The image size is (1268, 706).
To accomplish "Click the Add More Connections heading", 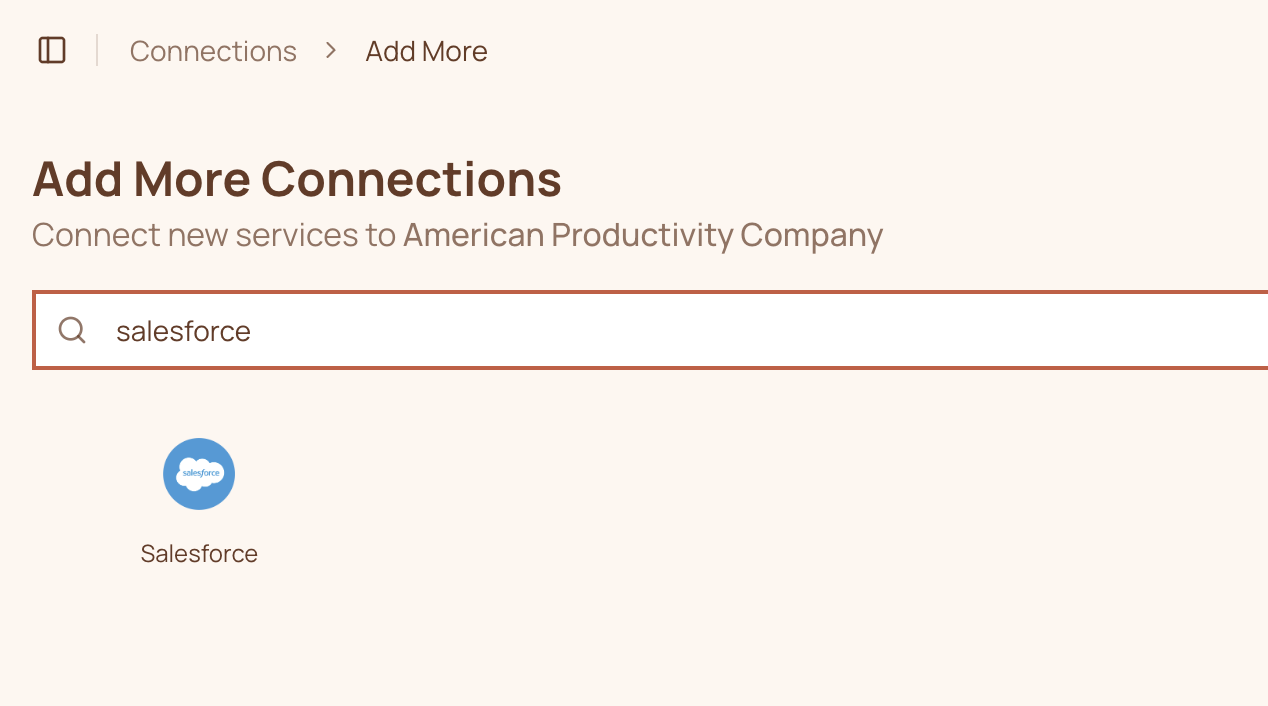I will (x=297, y=179).
